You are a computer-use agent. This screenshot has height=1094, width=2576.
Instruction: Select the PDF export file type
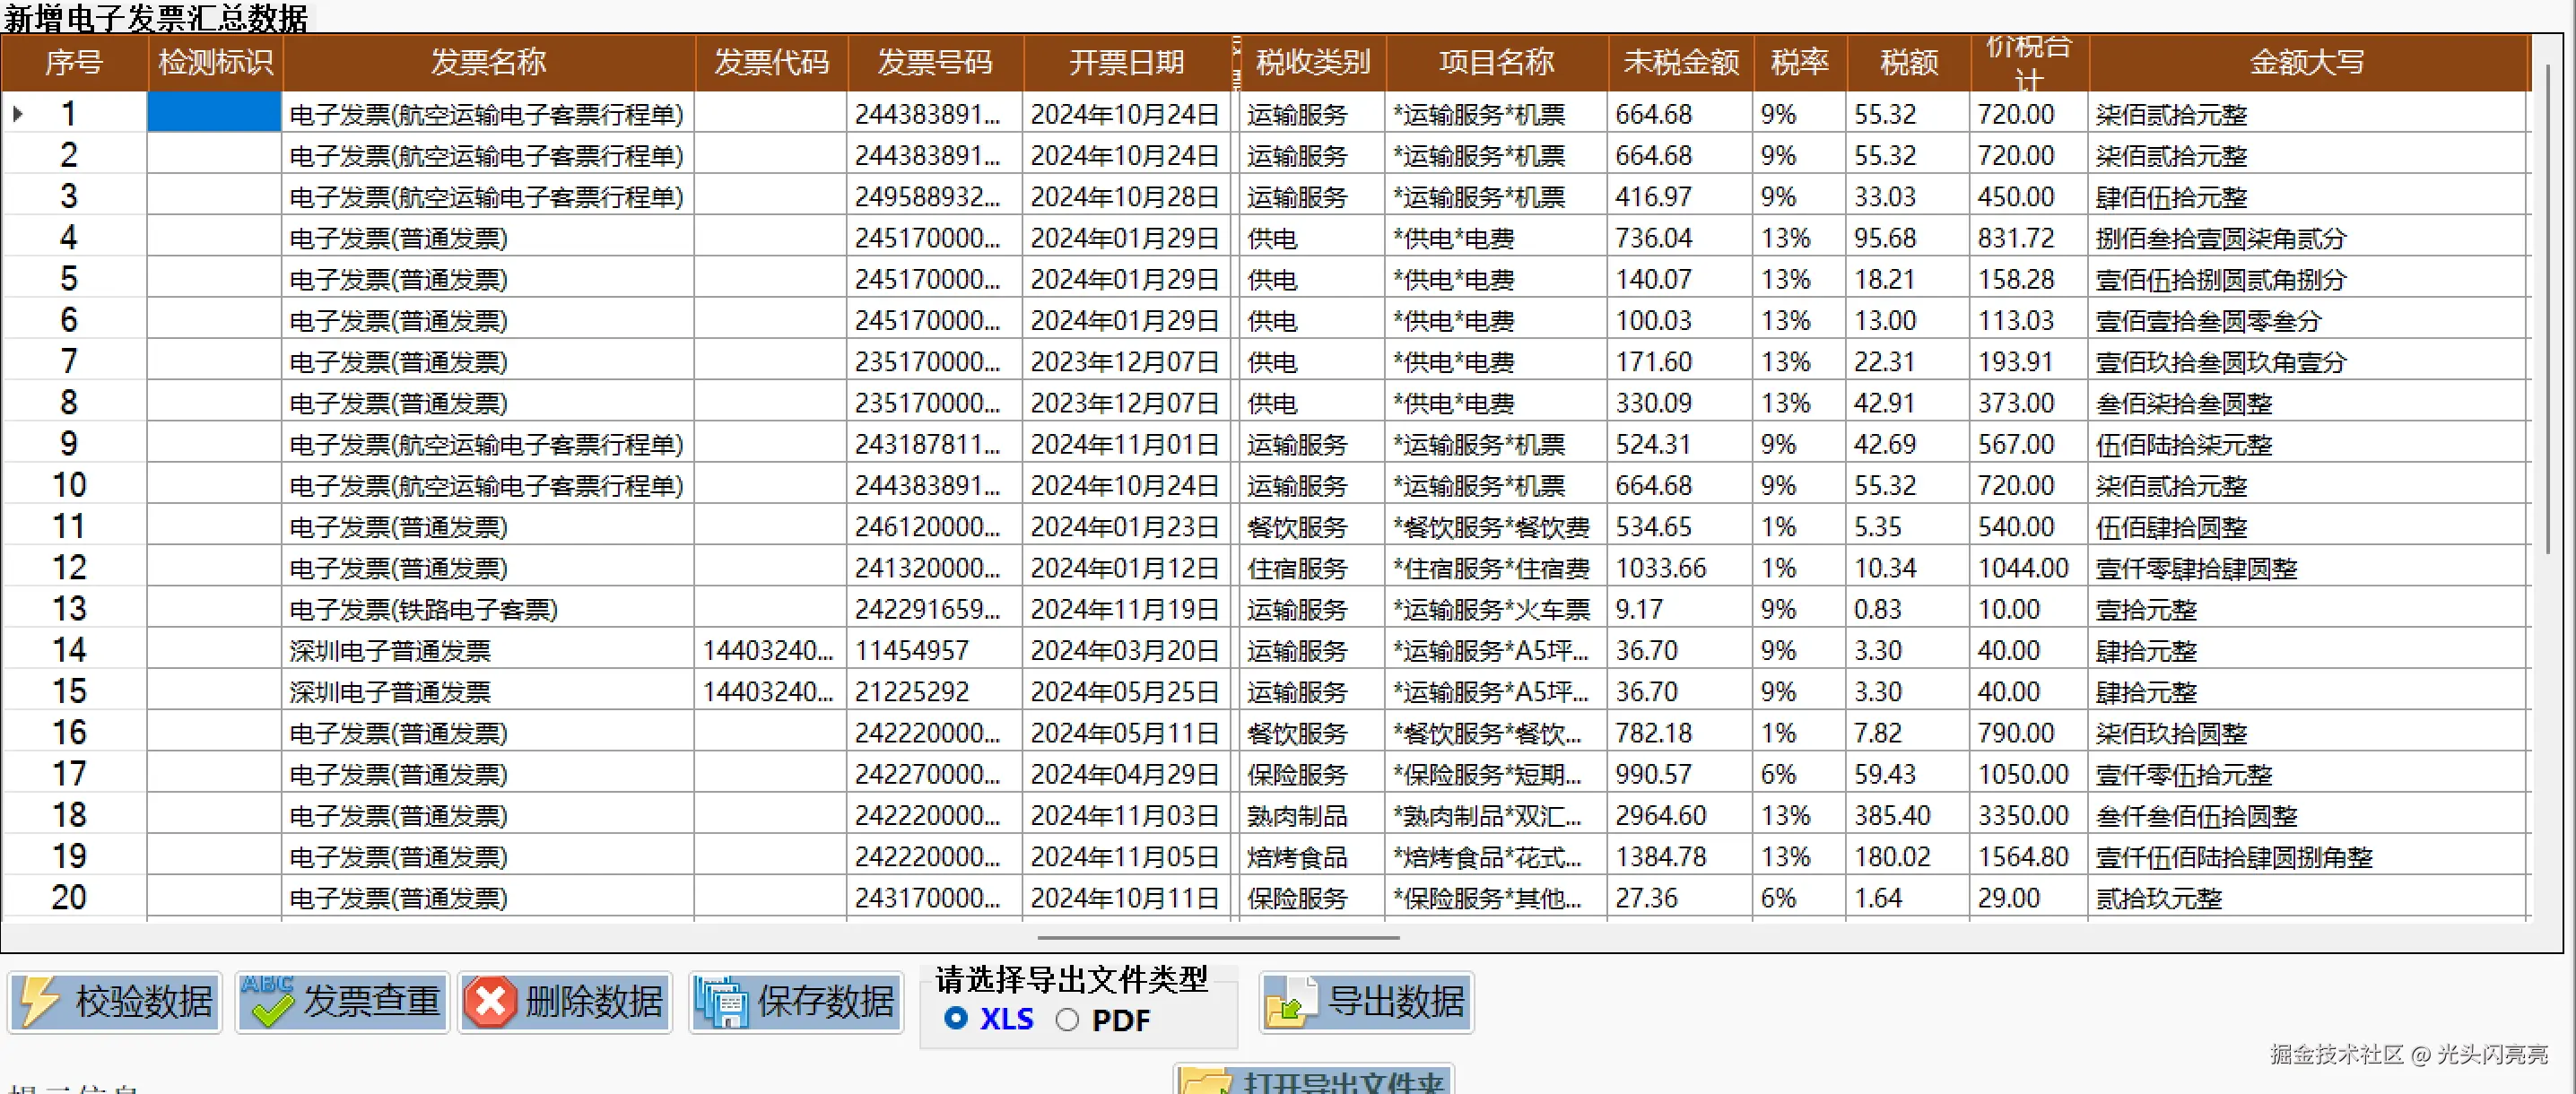tap(1068, 1020)
